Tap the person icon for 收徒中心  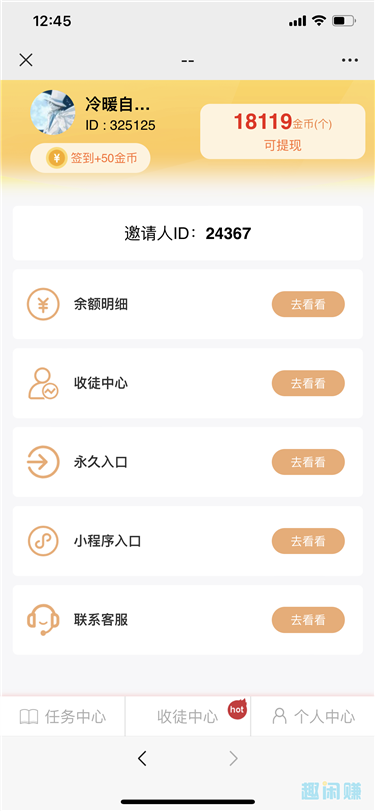(43, 383)
